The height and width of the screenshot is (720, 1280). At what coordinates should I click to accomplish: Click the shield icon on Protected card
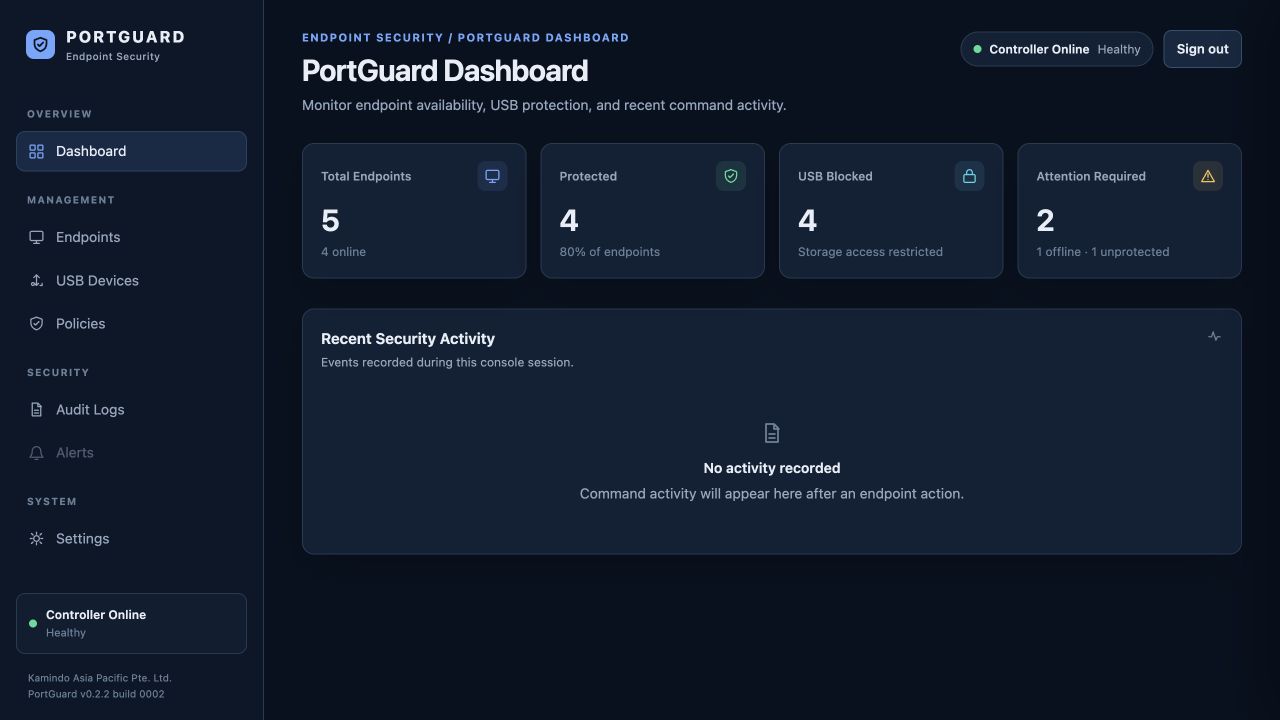click(731, 176)
